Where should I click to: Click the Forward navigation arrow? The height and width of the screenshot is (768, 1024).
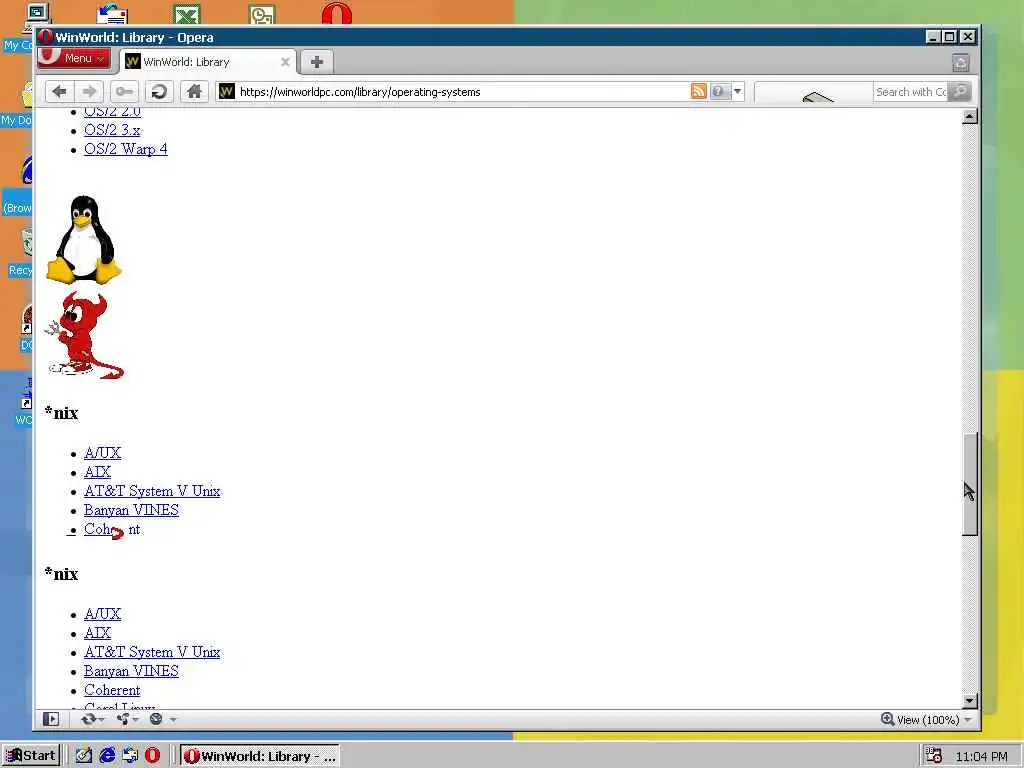(89, 91)
